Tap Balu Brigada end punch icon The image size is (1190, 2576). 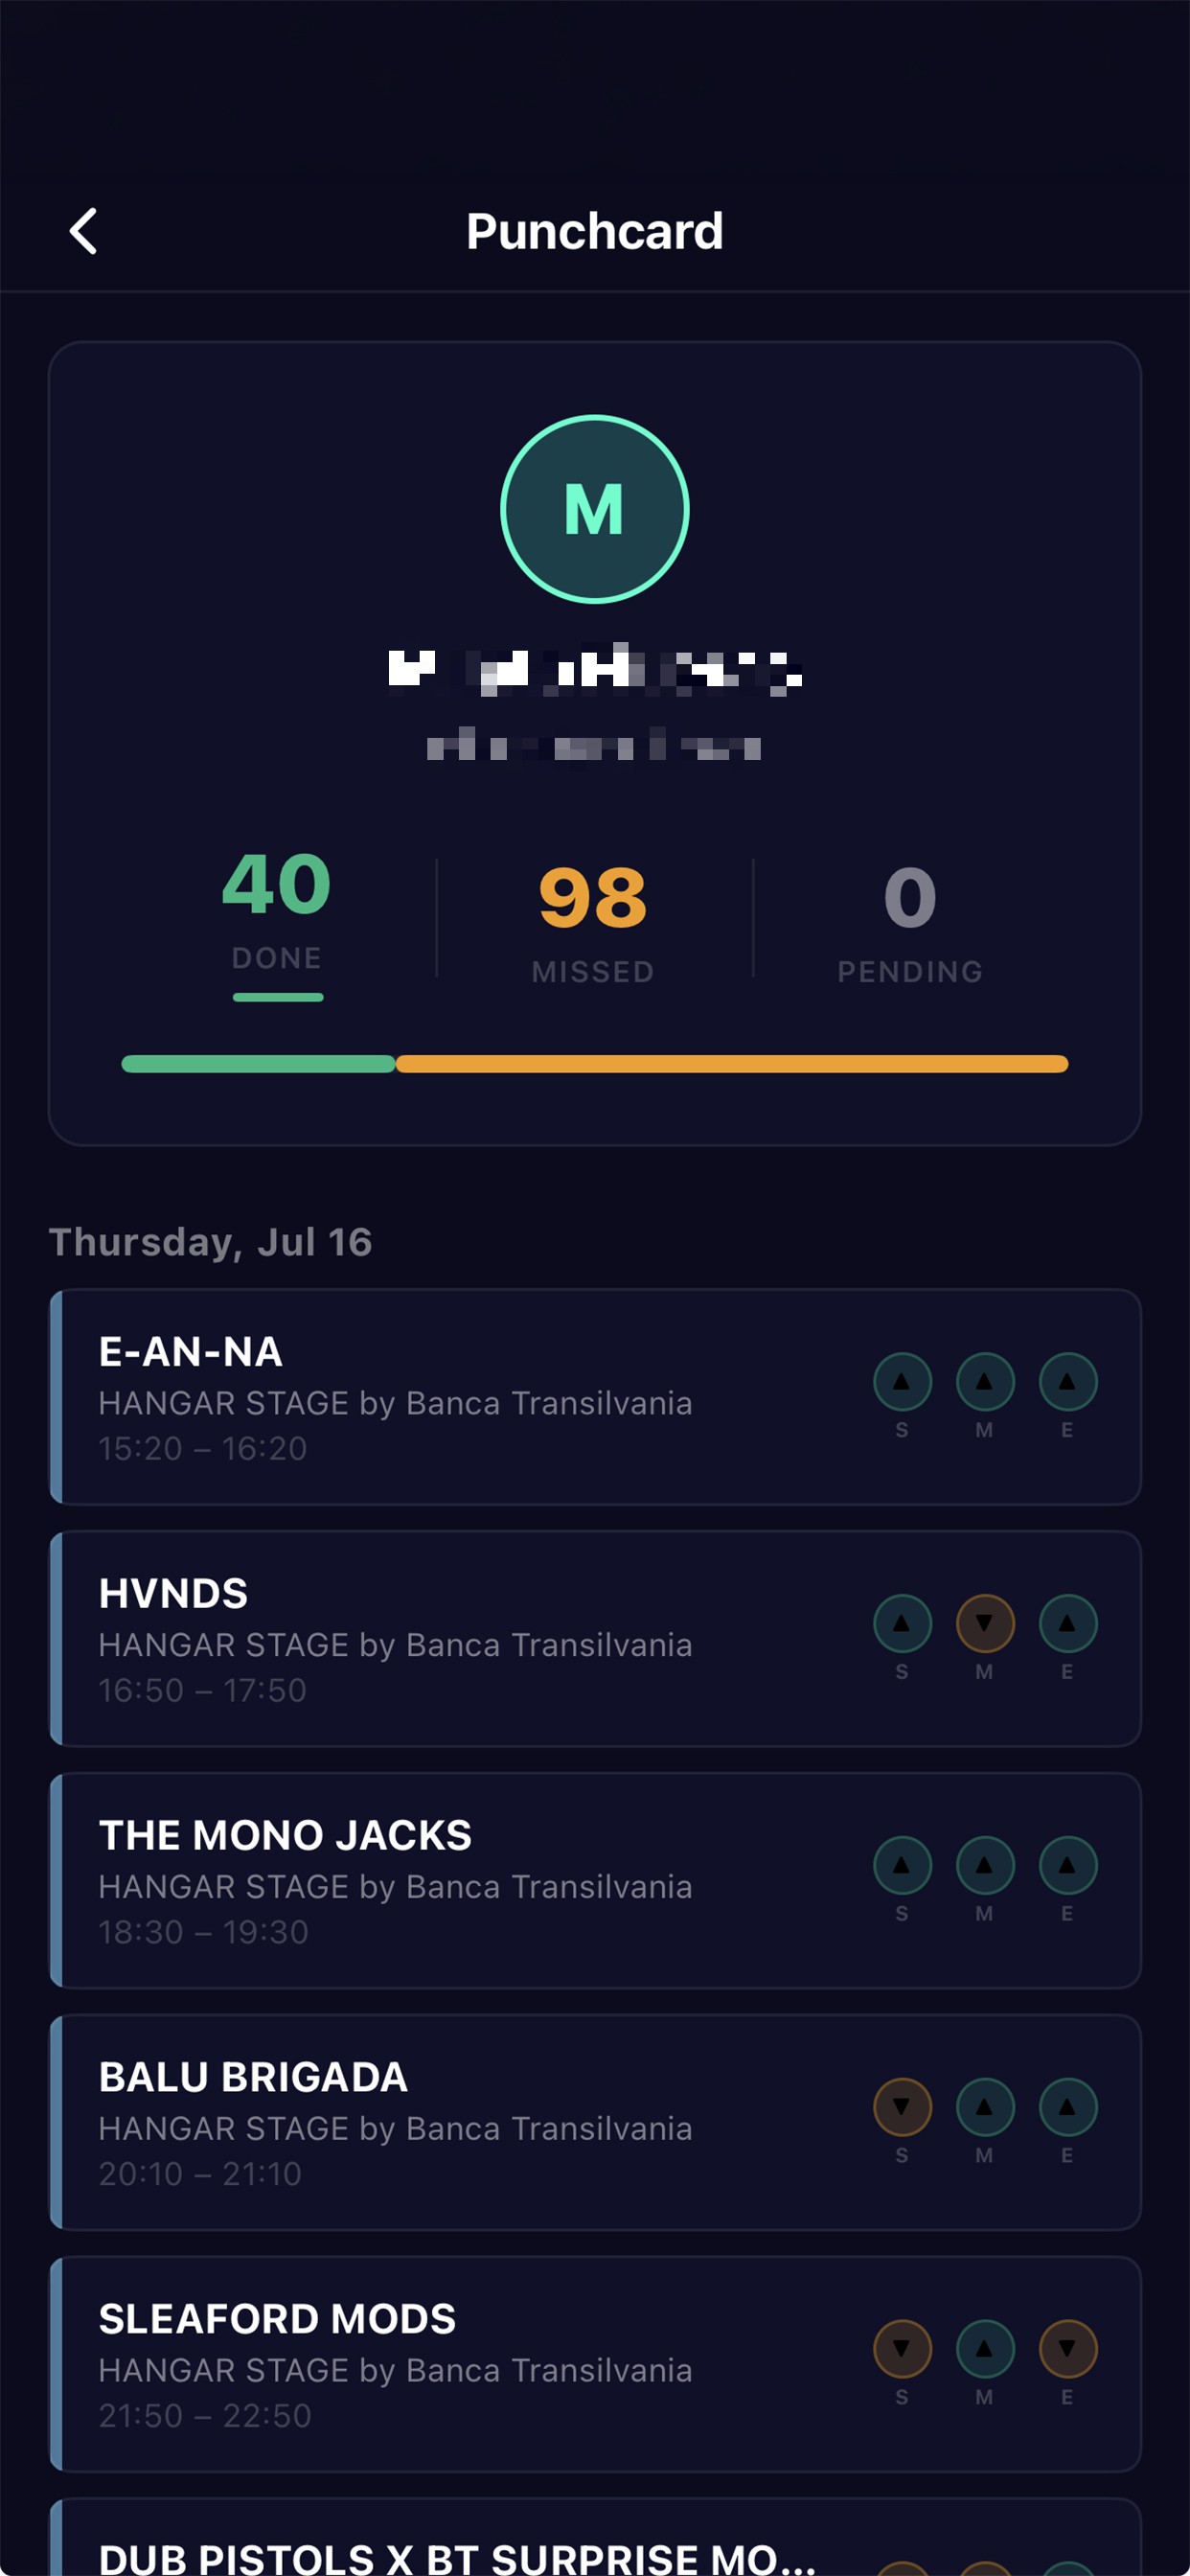(x=1068, y=2107)
